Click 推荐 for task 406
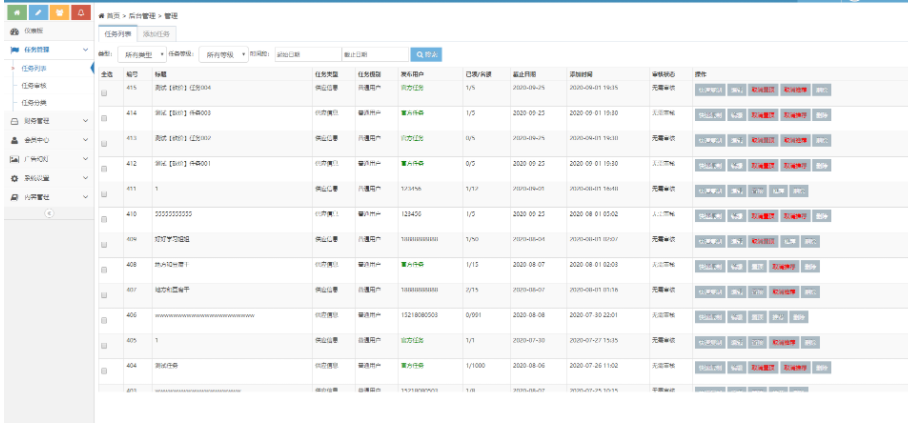The height and width of the screenshot is (423, 908). click(777, 317)
